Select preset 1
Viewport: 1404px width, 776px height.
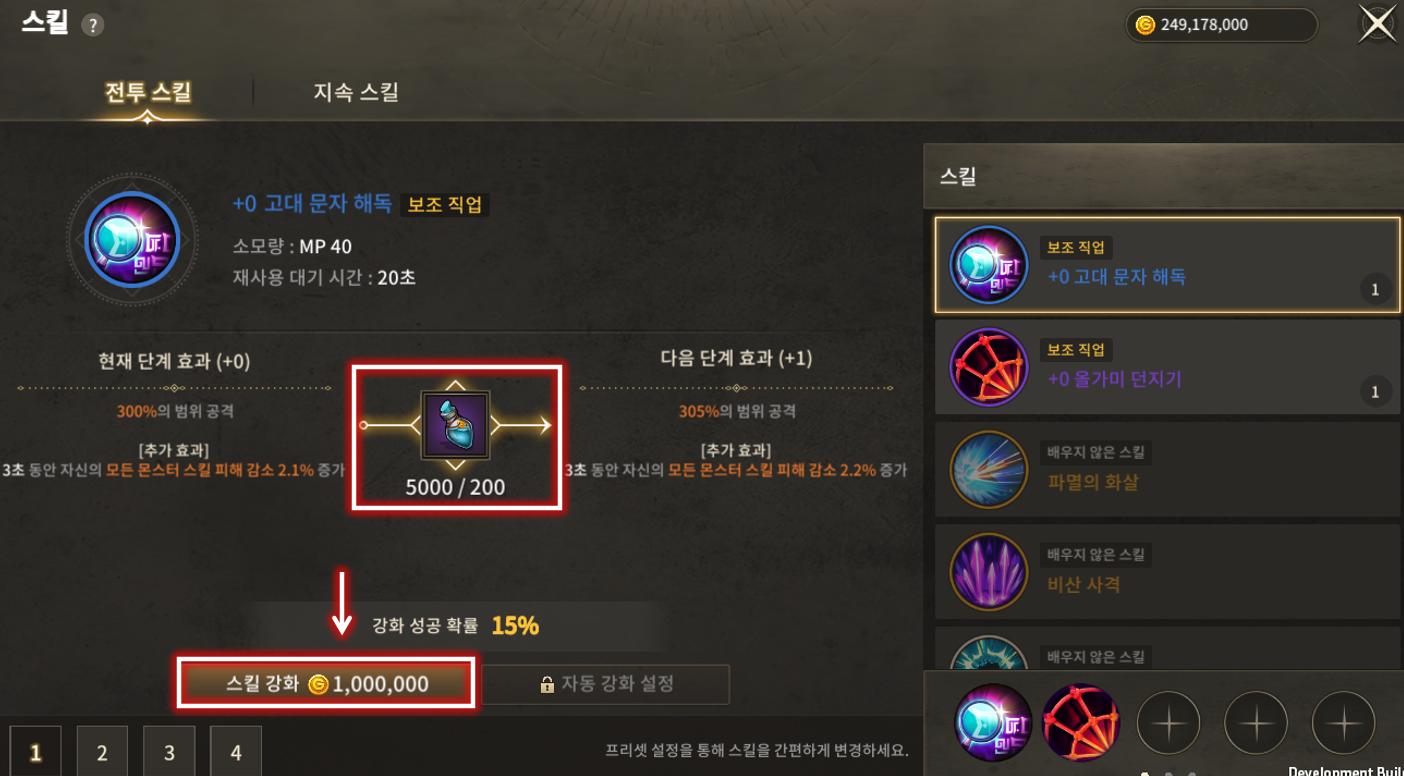pyautogui.click(x=35, y=752)
